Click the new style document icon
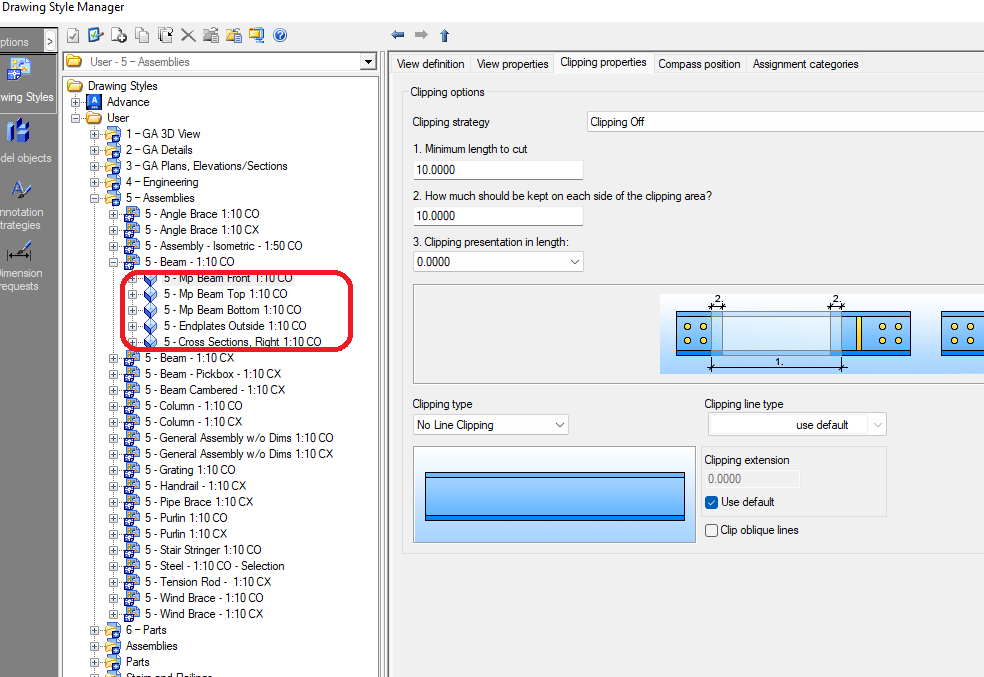Screen dimensions: 984x677 [119, 35]
